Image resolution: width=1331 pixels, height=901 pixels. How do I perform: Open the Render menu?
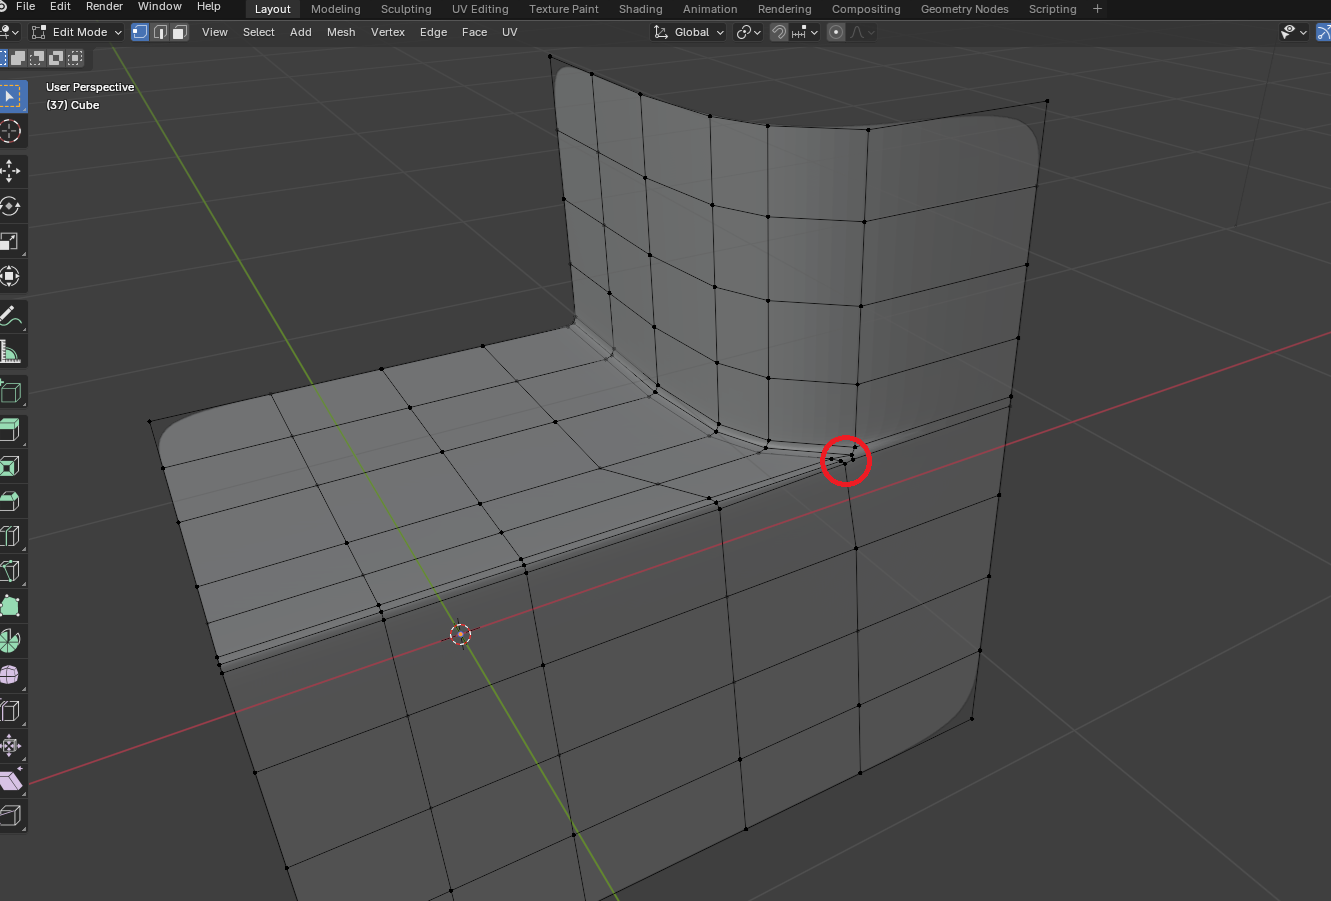pyautogui.click(x=104, y=7)
